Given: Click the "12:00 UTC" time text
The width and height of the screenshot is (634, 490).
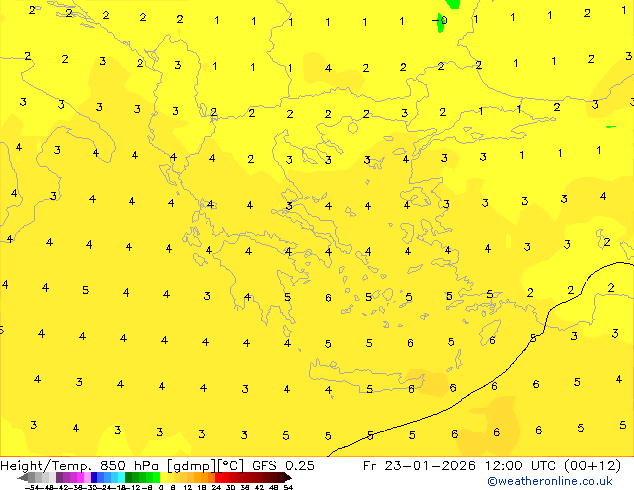Looking at the screenshot, I should [522, 466].
